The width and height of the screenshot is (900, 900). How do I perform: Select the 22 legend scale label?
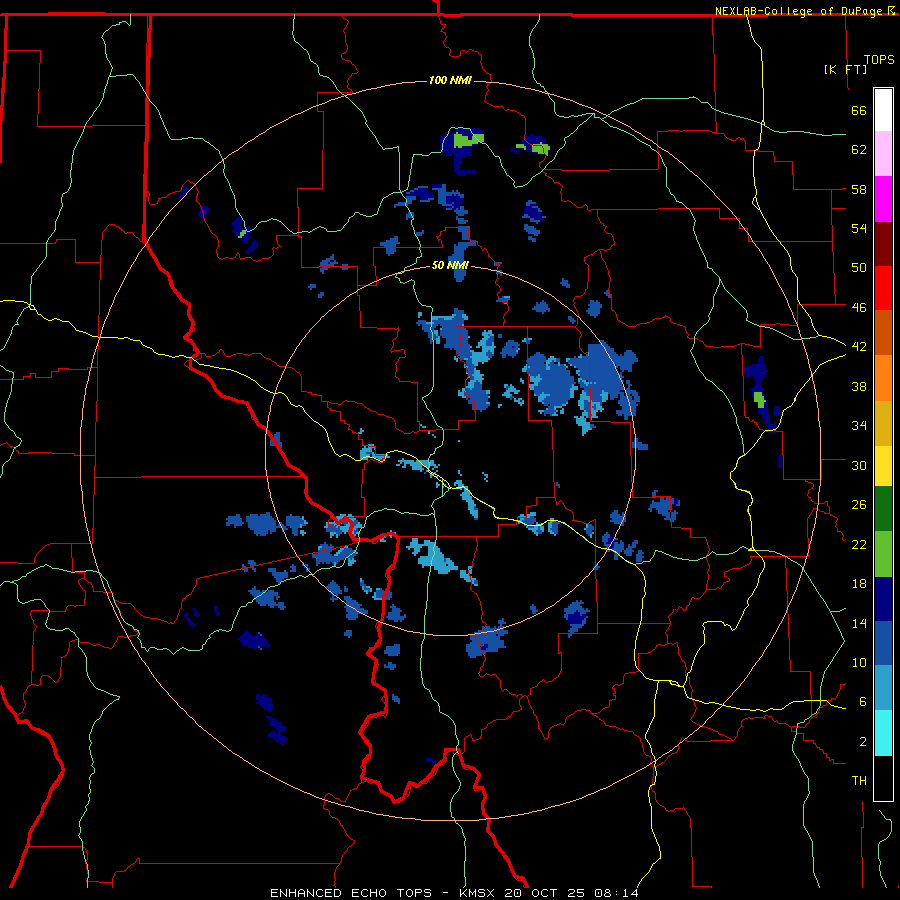coord(859,544)
